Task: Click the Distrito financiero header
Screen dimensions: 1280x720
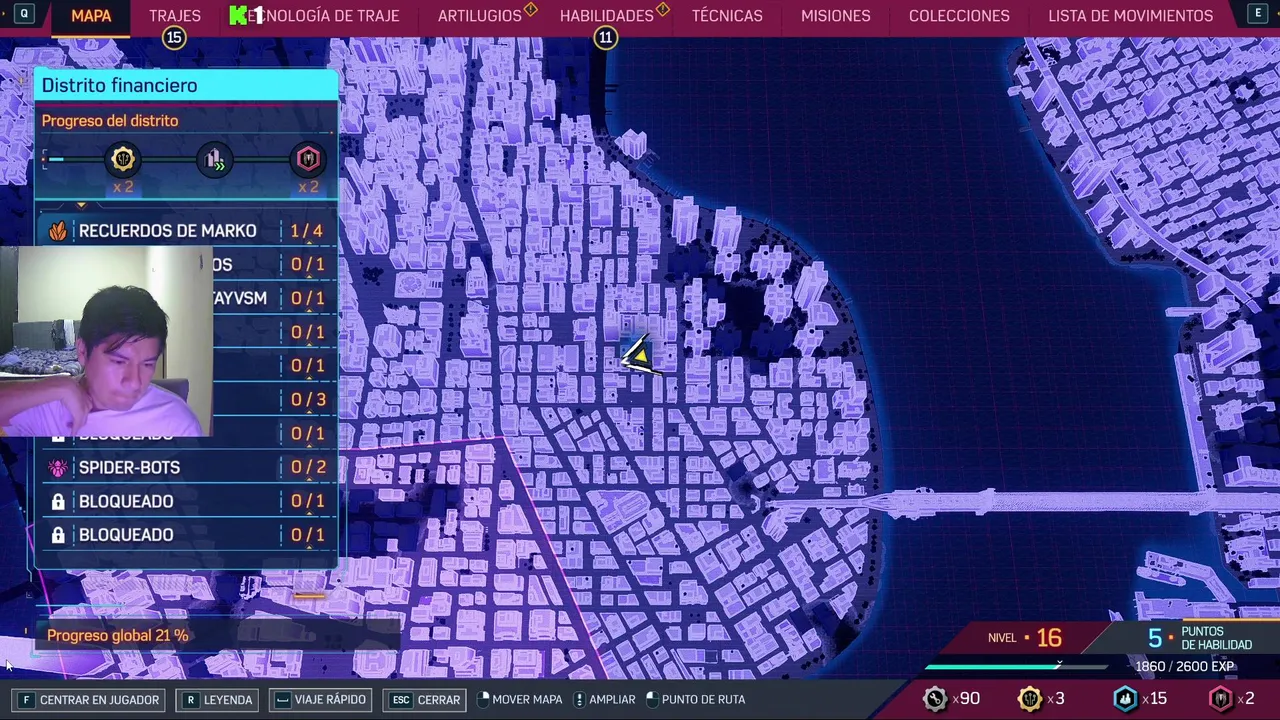Action: (x=186, y=86)
